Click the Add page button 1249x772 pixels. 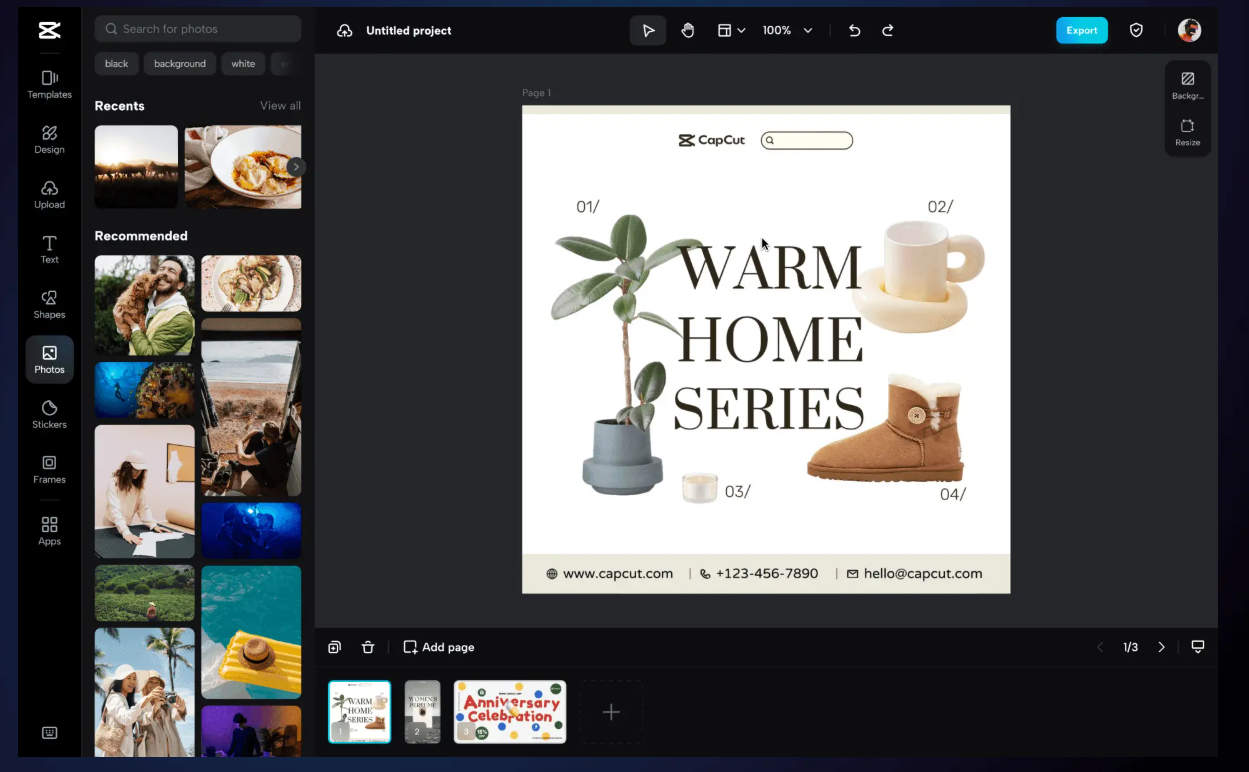click(438, 647)
